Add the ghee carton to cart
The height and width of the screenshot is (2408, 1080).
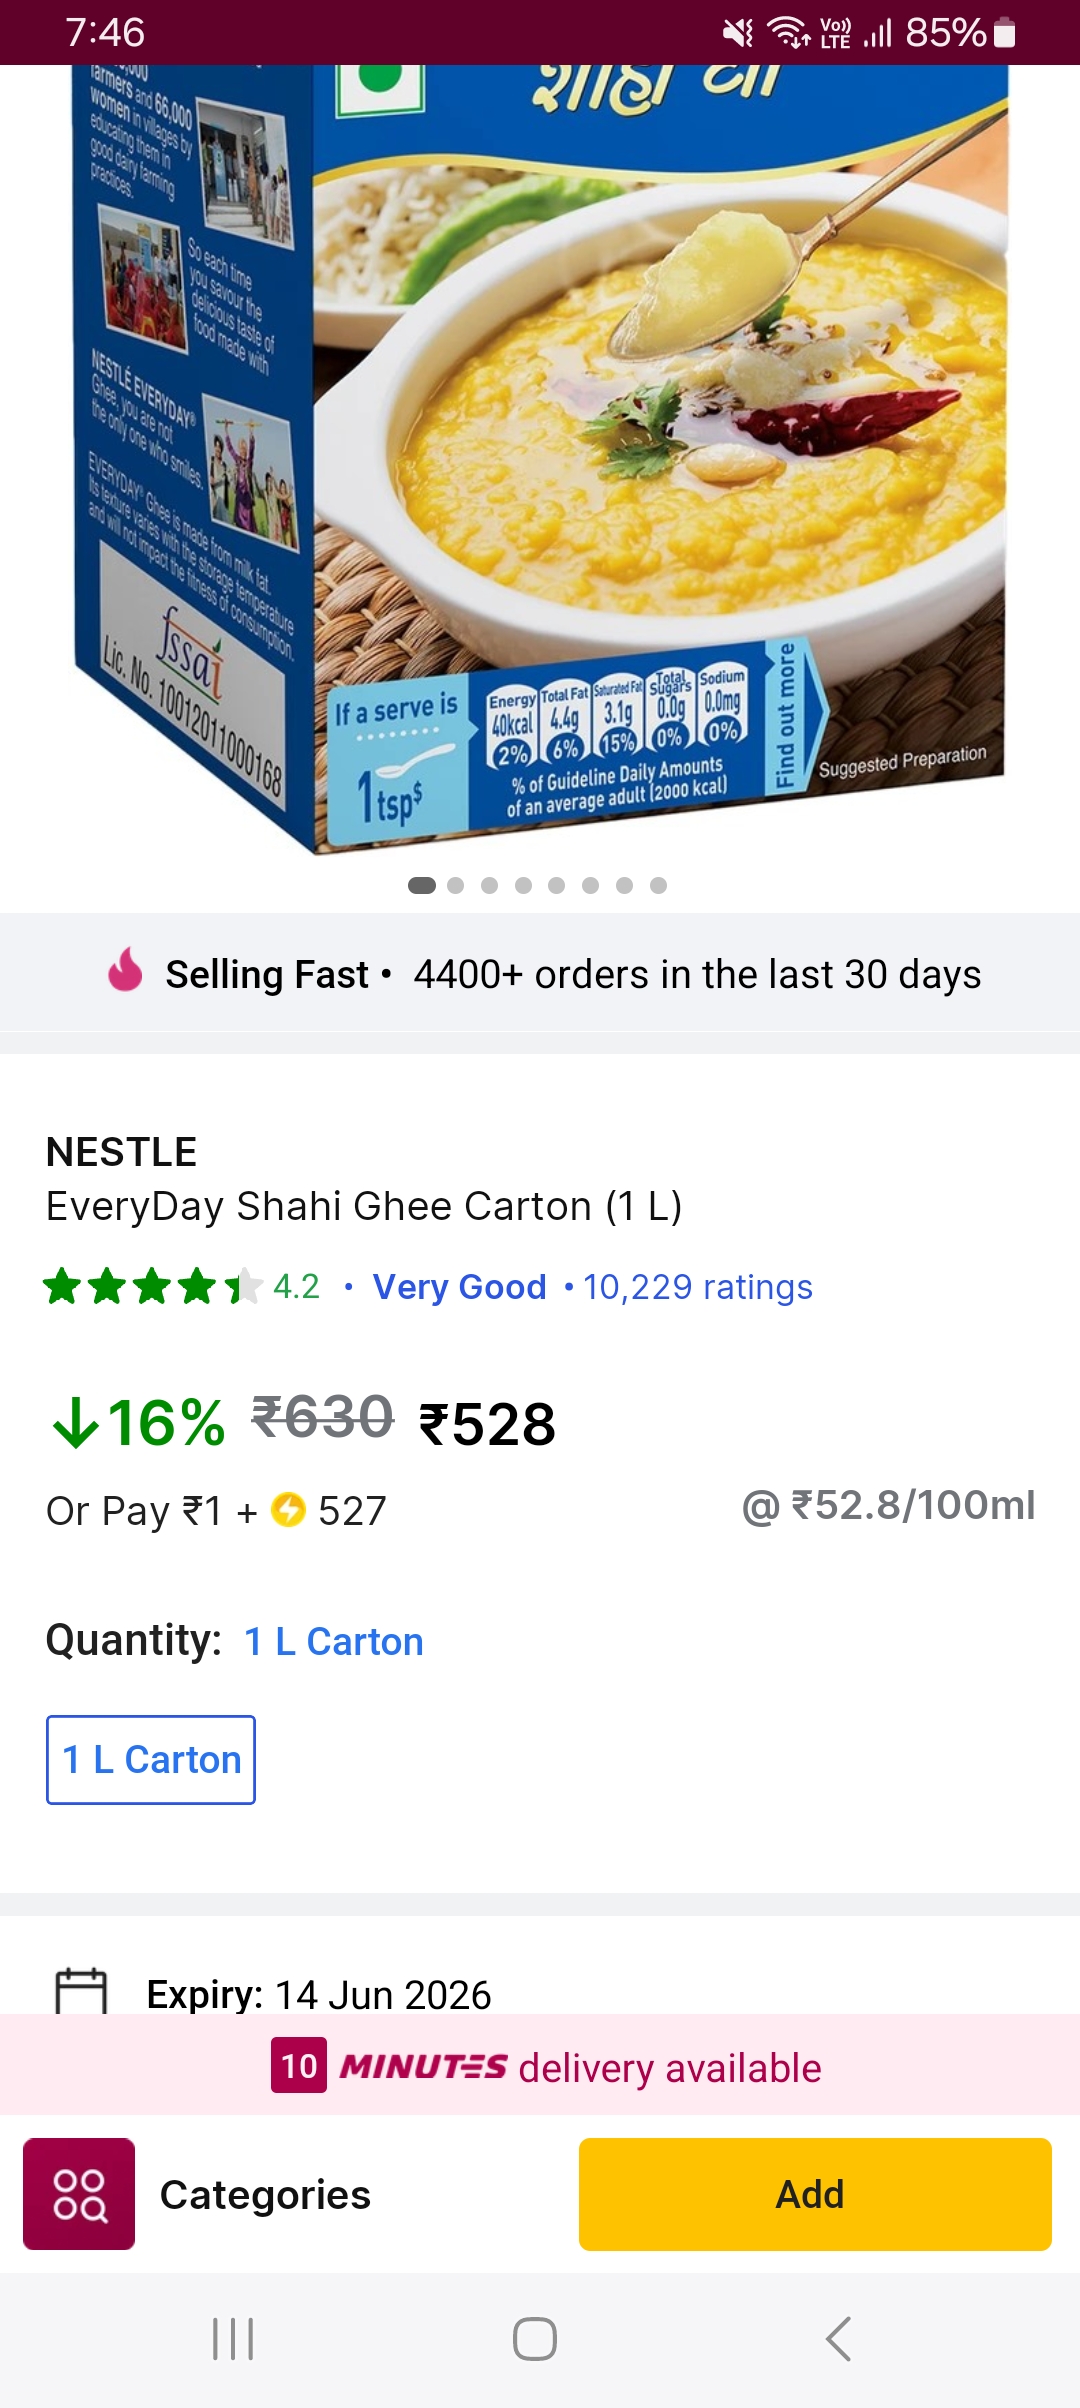(814, 2194)
